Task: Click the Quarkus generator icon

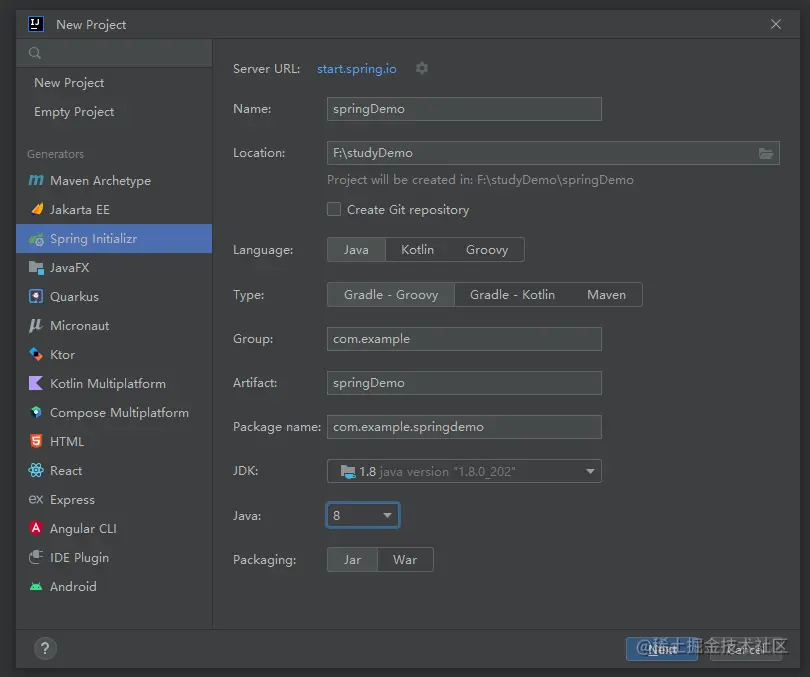Action: pos(36,296)
